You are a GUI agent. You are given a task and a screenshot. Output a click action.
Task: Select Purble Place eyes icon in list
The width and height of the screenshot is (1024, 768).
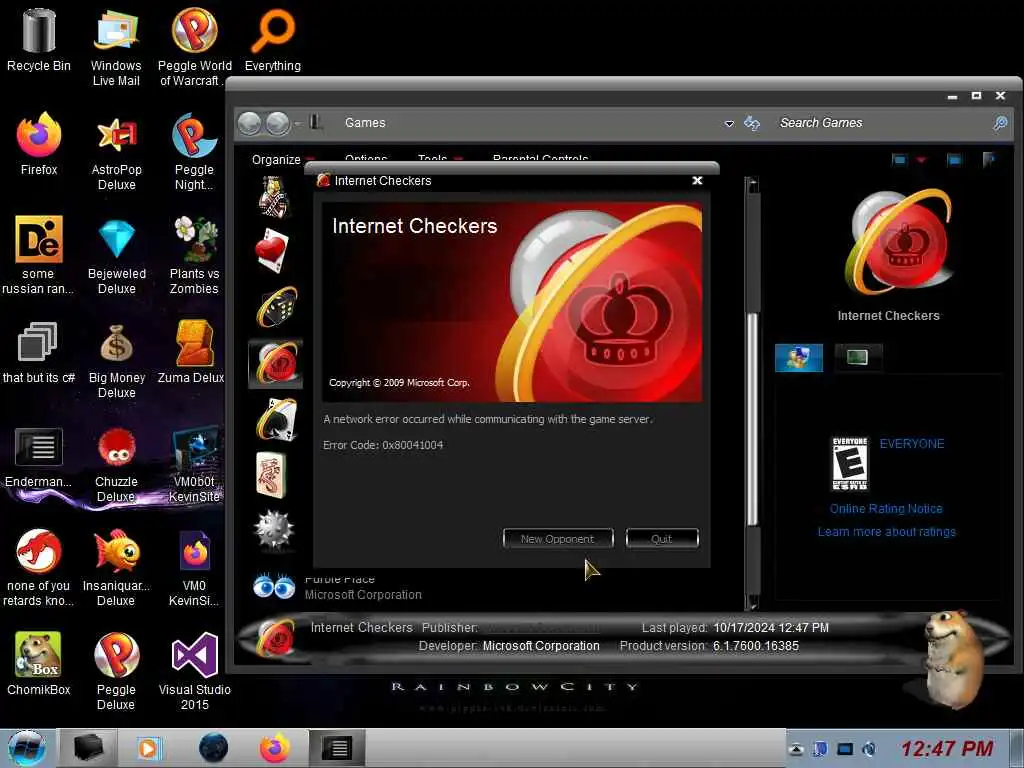pos(274,586)
